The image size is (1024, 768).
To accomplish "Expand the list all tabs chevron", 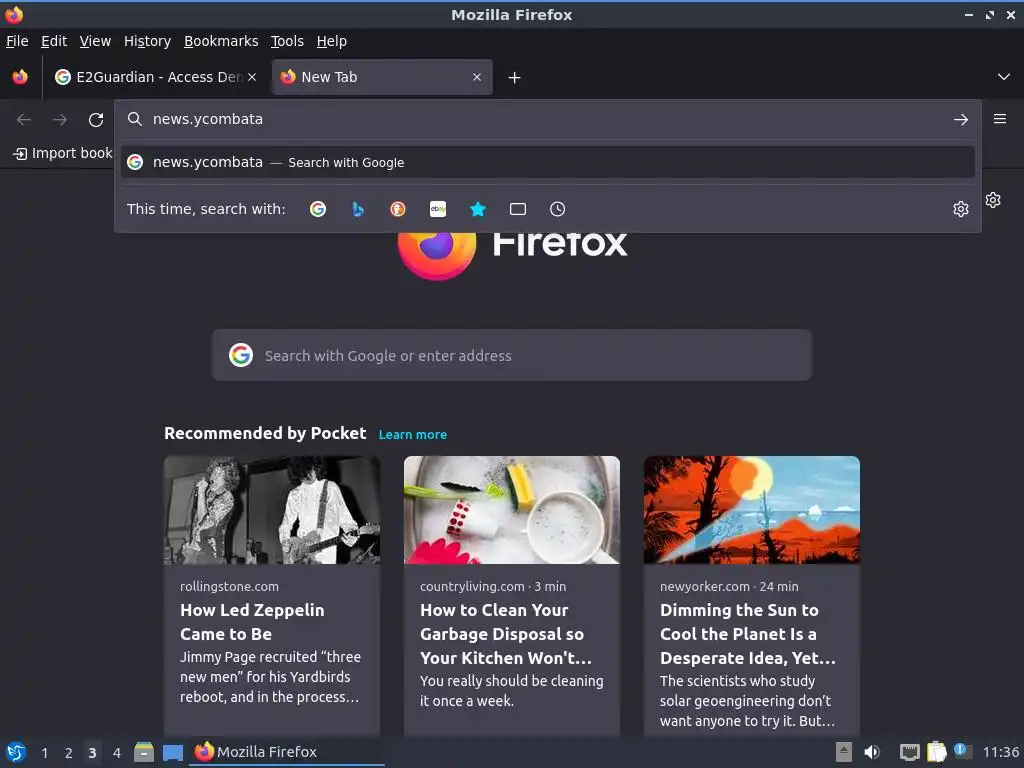I will pos(1004,77).
